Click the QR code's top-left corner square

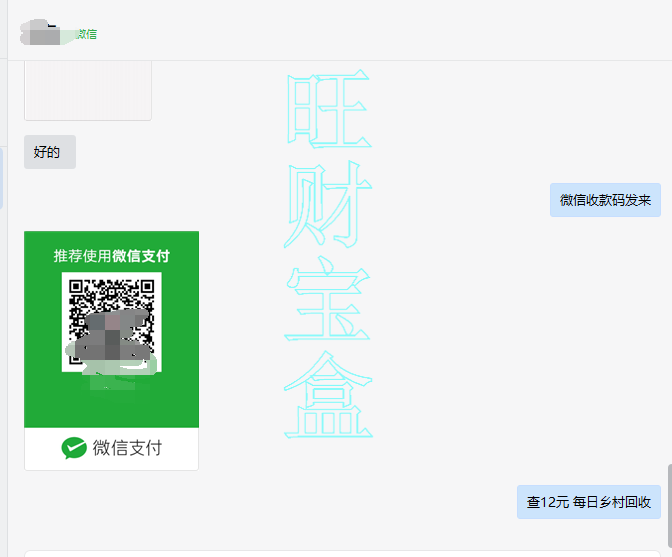[80, 291]
